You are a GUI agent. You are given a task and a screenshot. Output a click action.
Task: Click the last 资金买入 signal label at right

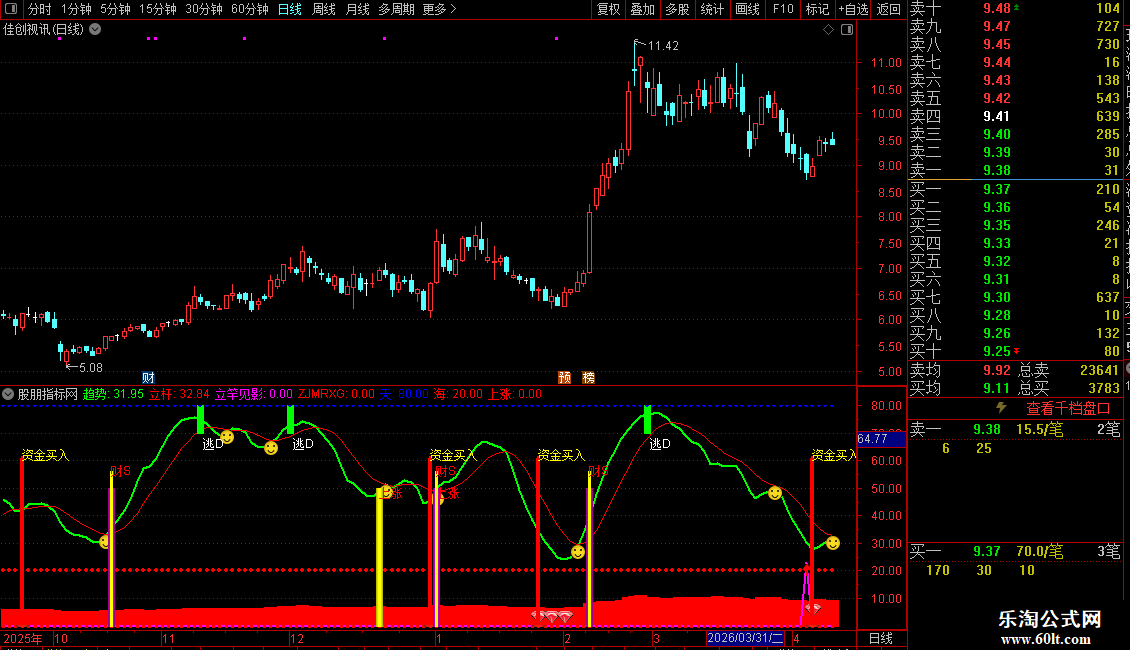(833, 455)
